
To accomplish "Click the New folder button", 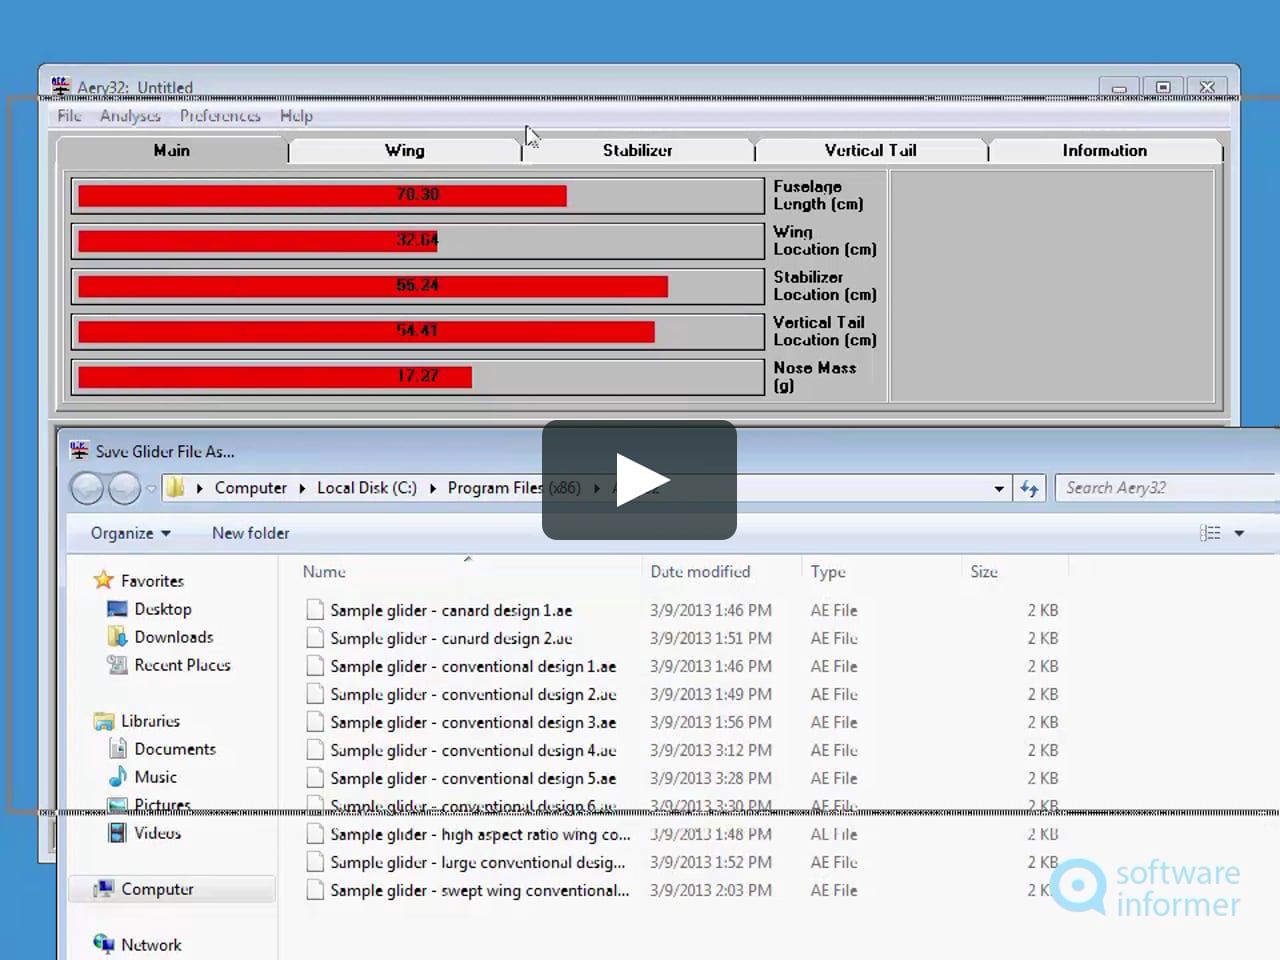I will pyautogui.click(x=250, y=533).
